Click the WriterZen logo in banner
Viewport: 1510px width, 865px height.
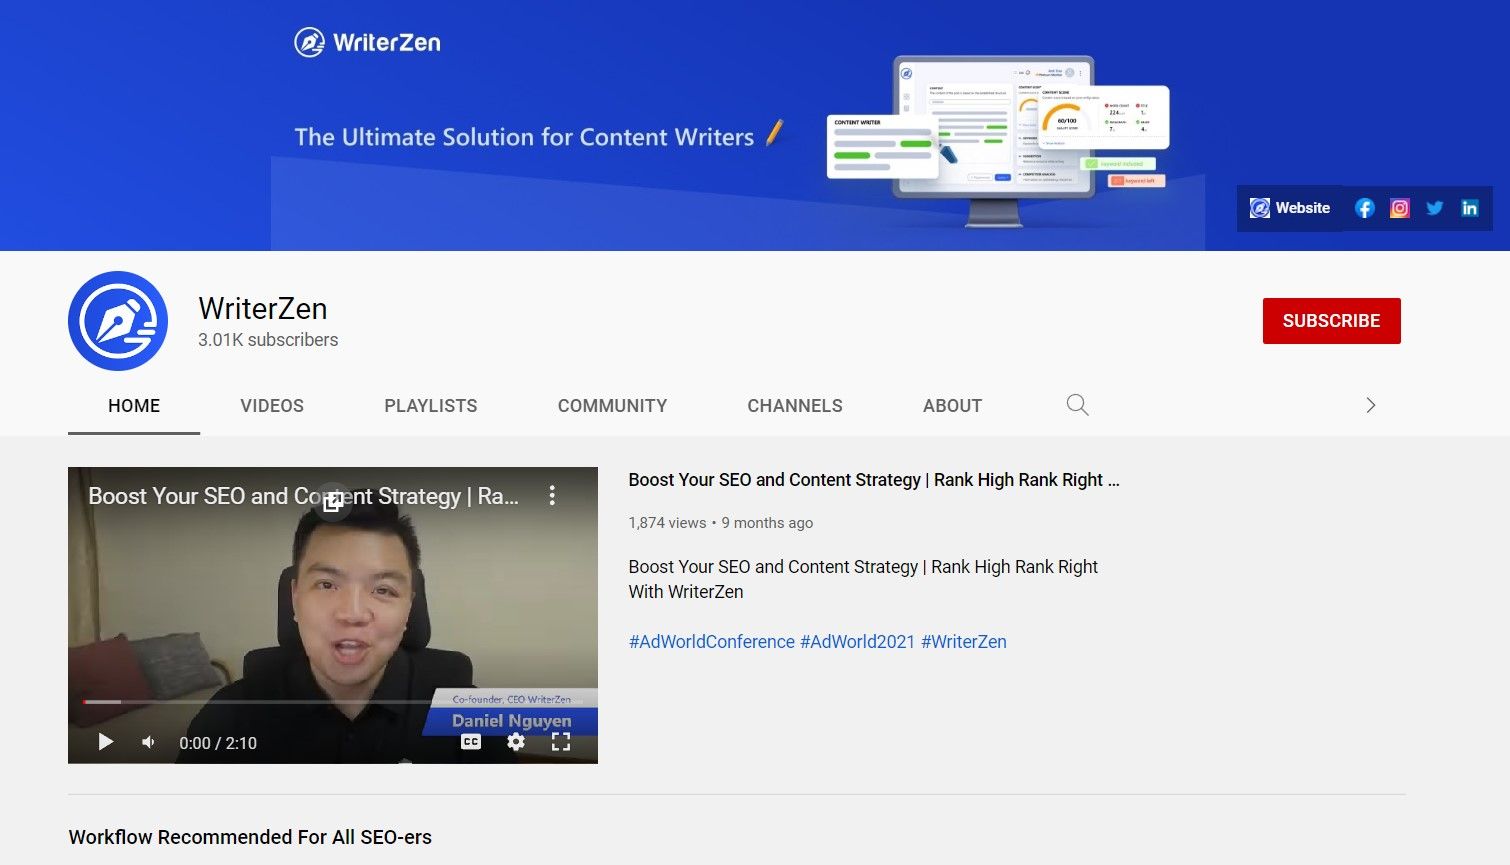point(367,42)
